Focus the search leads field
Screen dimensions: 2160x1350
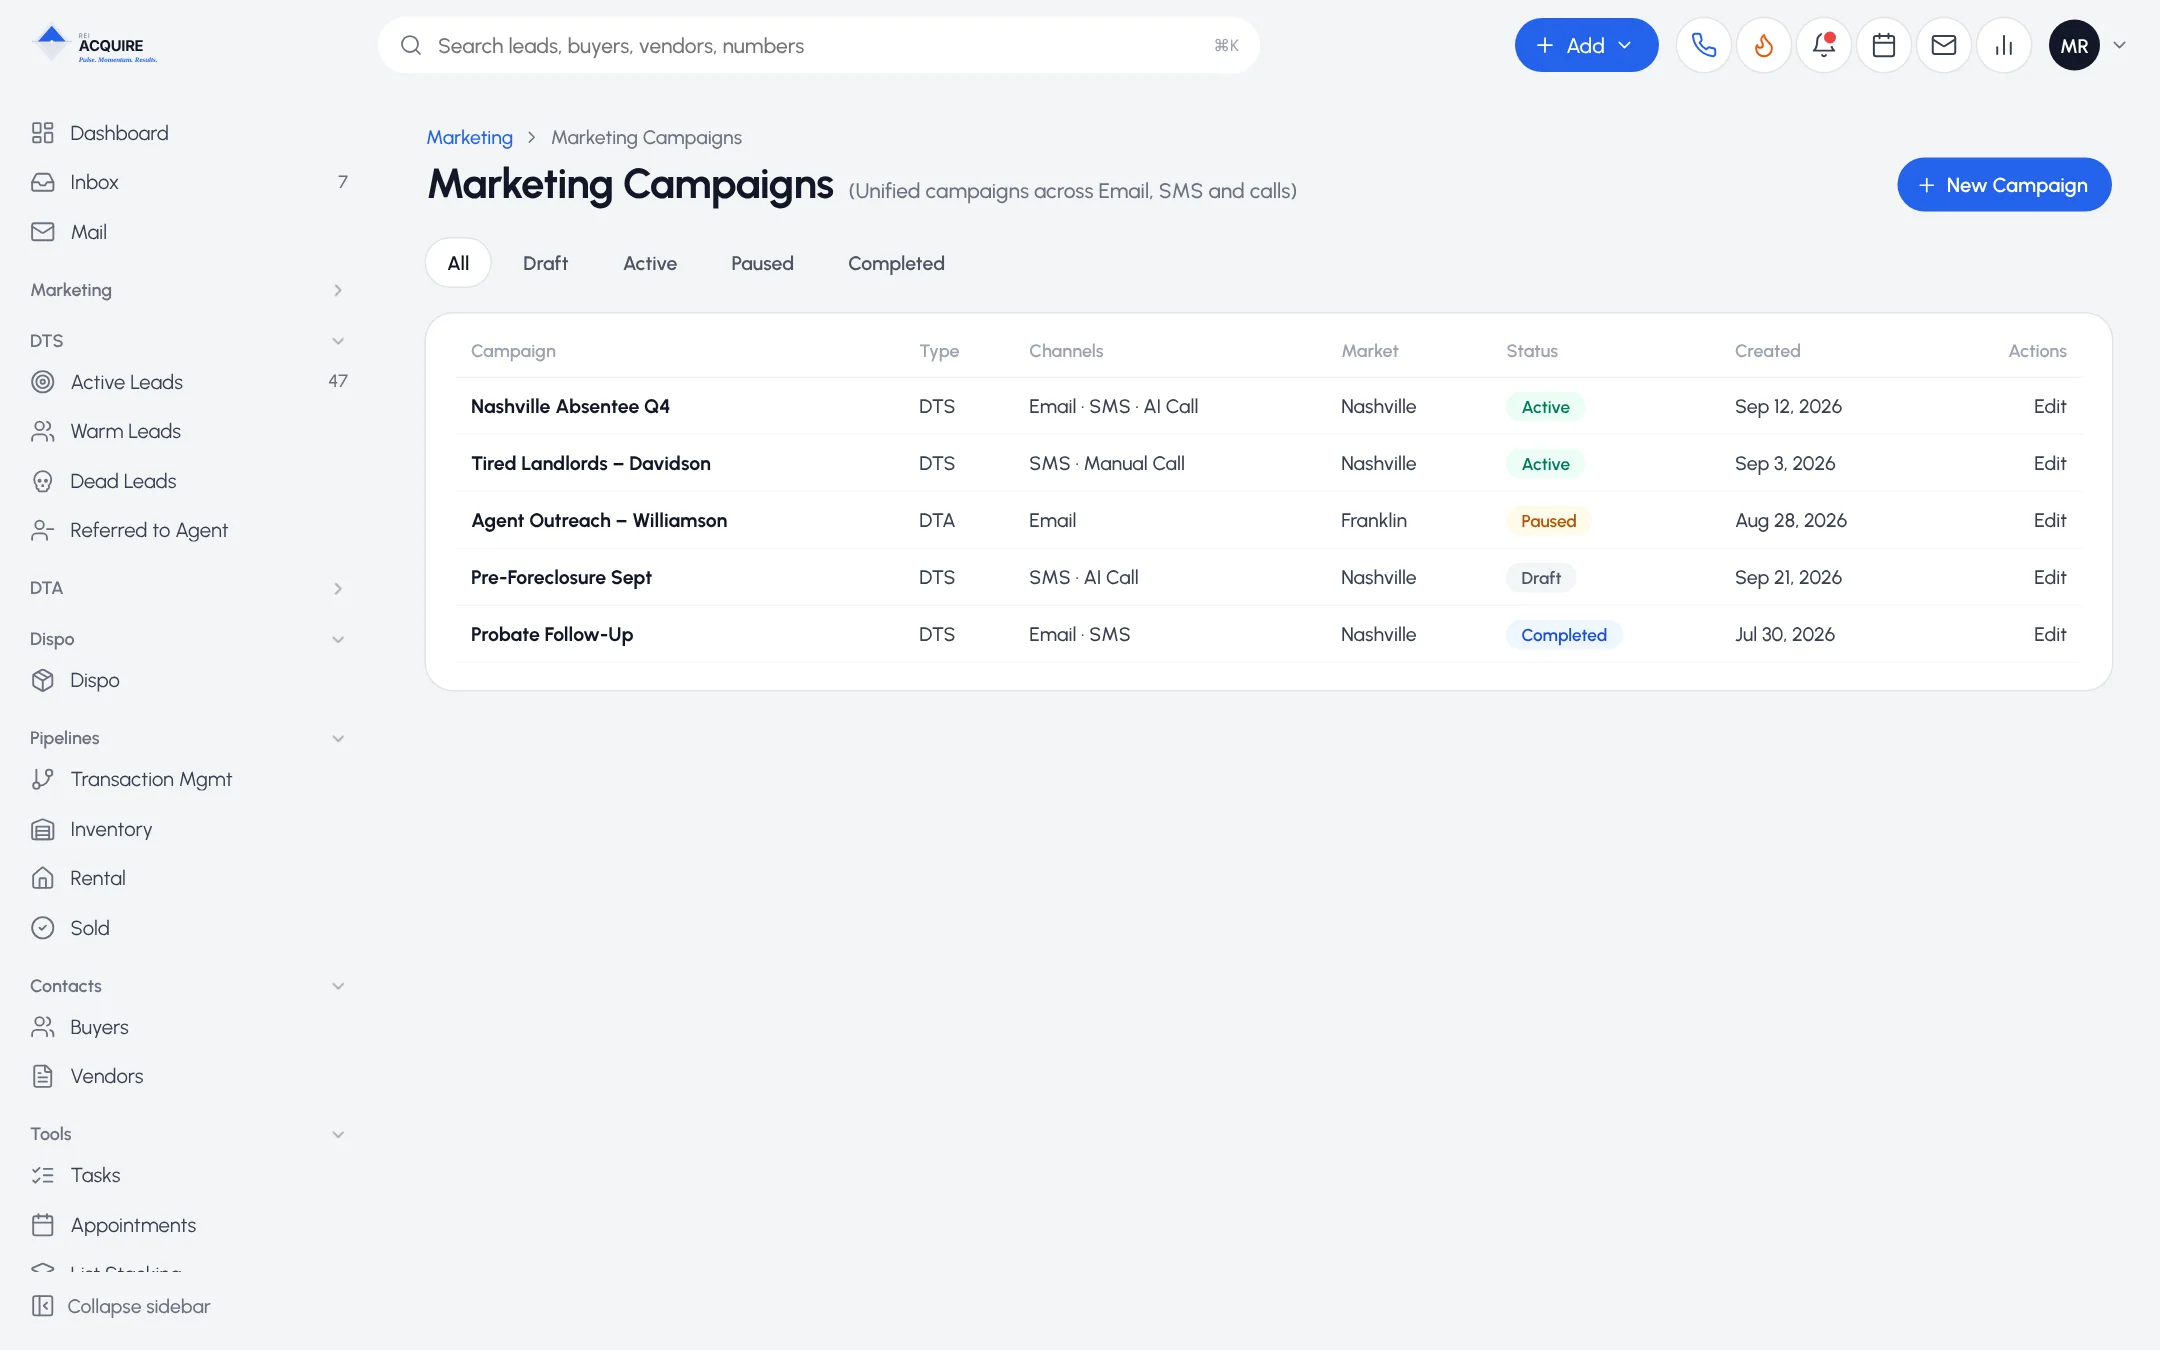point(818,45)
